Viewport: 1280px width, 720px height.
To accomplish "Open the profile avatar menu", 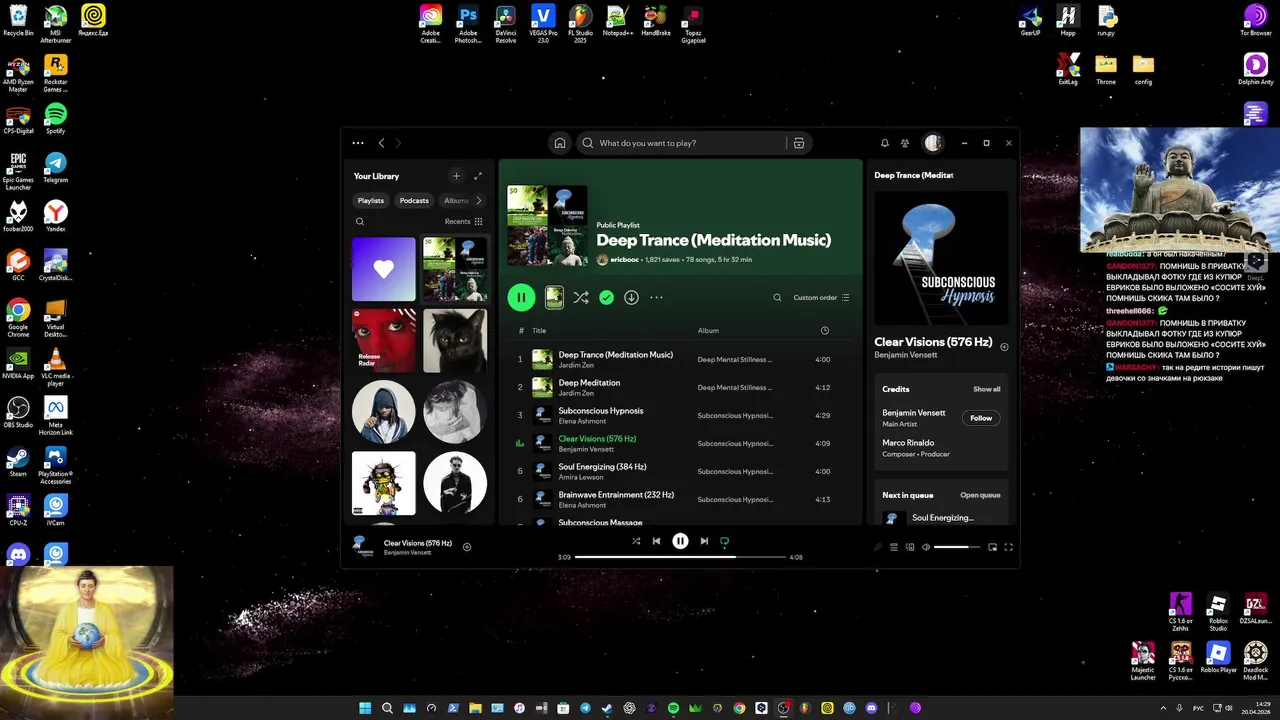I will (933, 143).
